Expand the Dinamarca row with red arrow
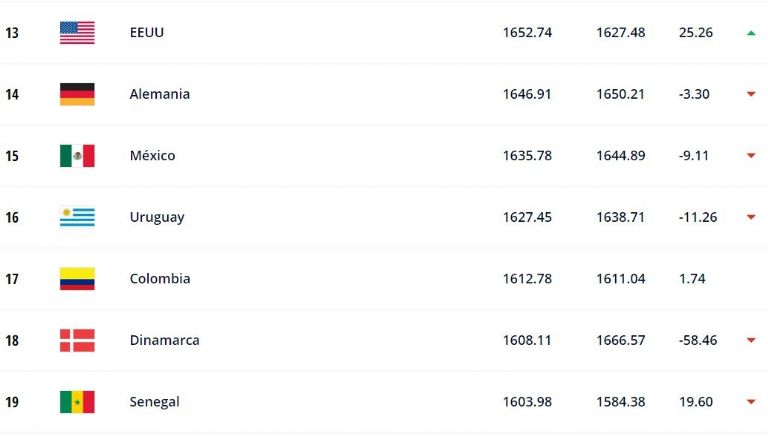This screenshot has height=436, width=768. [750, 341]
